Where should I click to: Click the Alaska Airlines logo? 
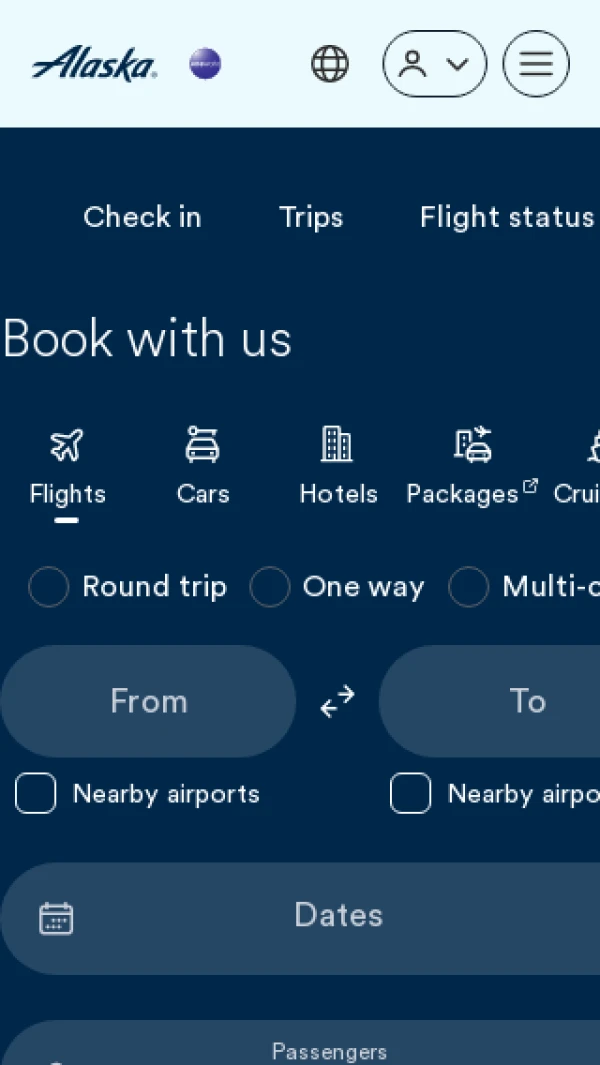(x=94, y=64)
